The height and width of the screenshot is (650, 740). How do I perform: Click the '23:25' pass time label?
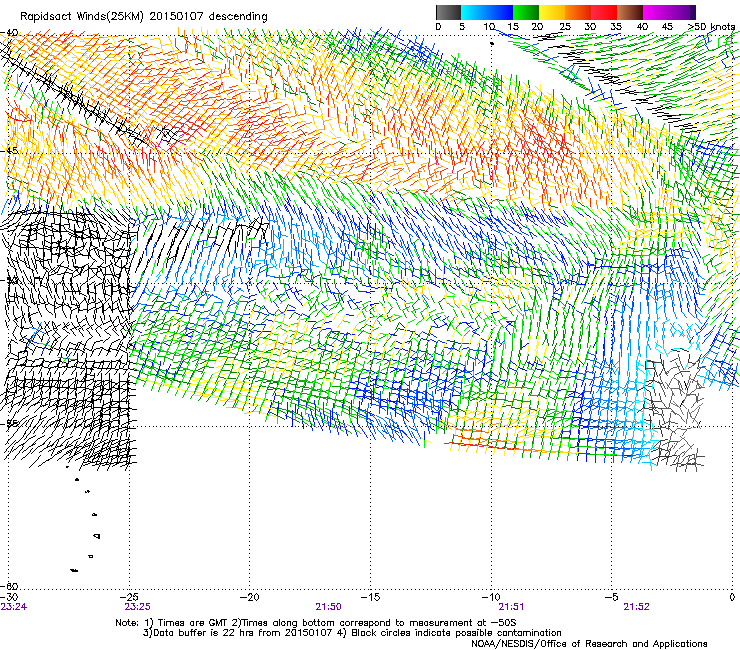[137, 607]
